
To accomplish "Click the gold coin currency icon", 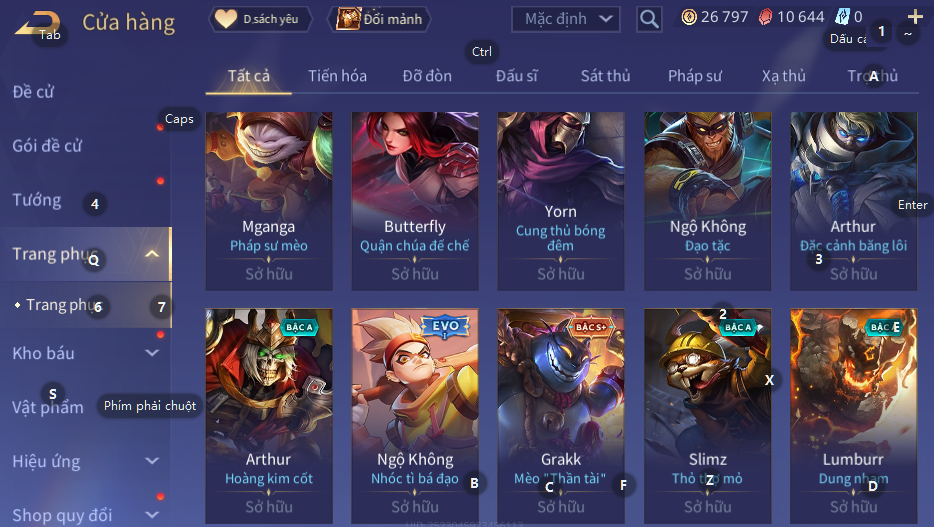I will 689,17.
